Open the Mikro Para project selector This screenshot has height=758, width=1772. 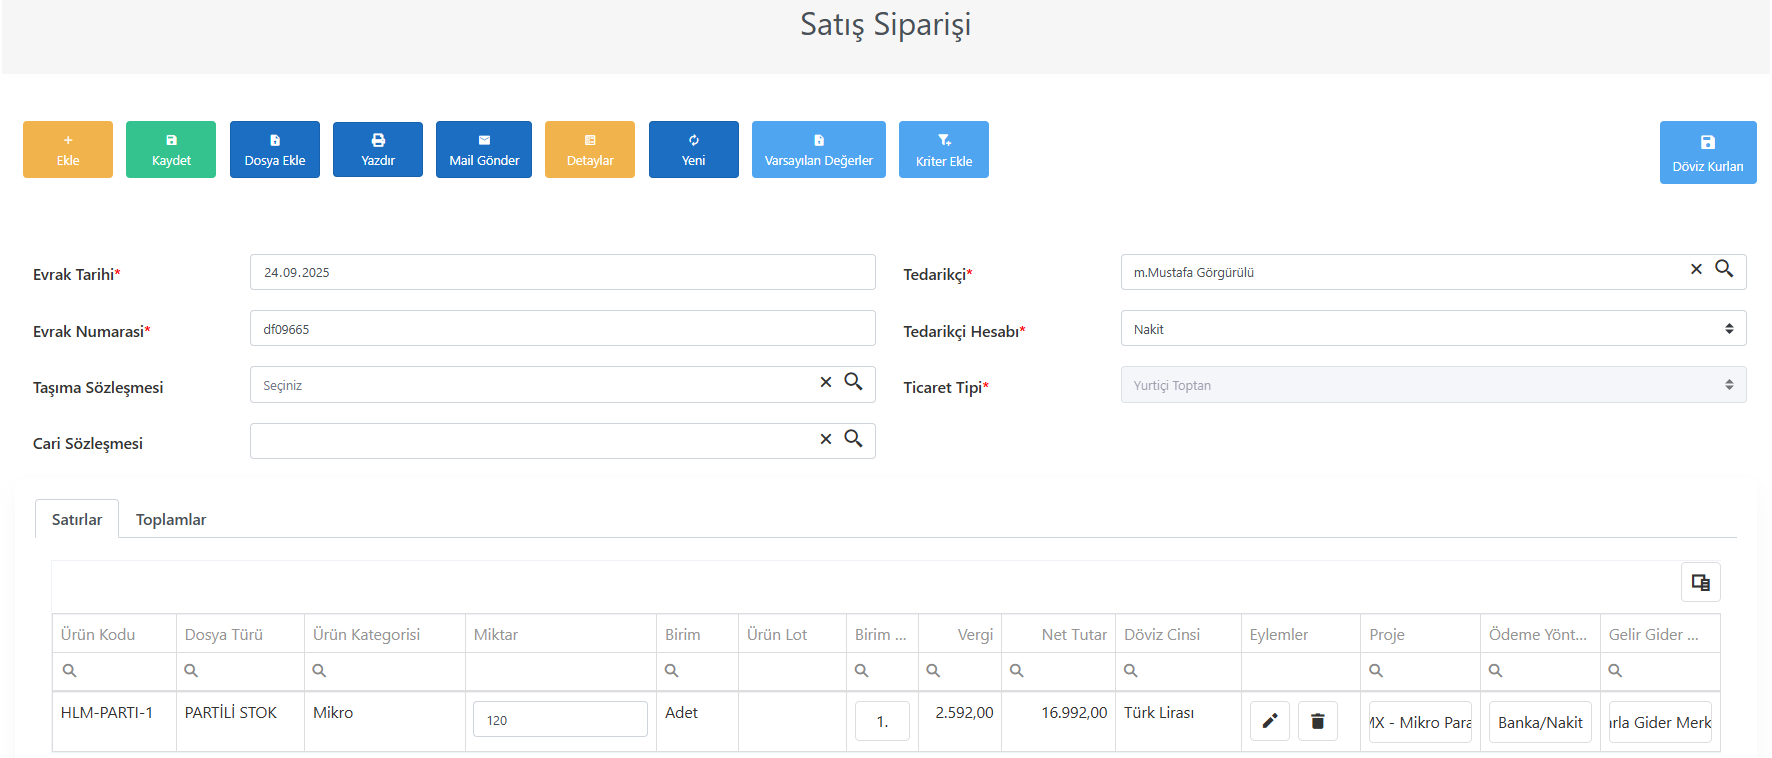tap(1420, 722)
